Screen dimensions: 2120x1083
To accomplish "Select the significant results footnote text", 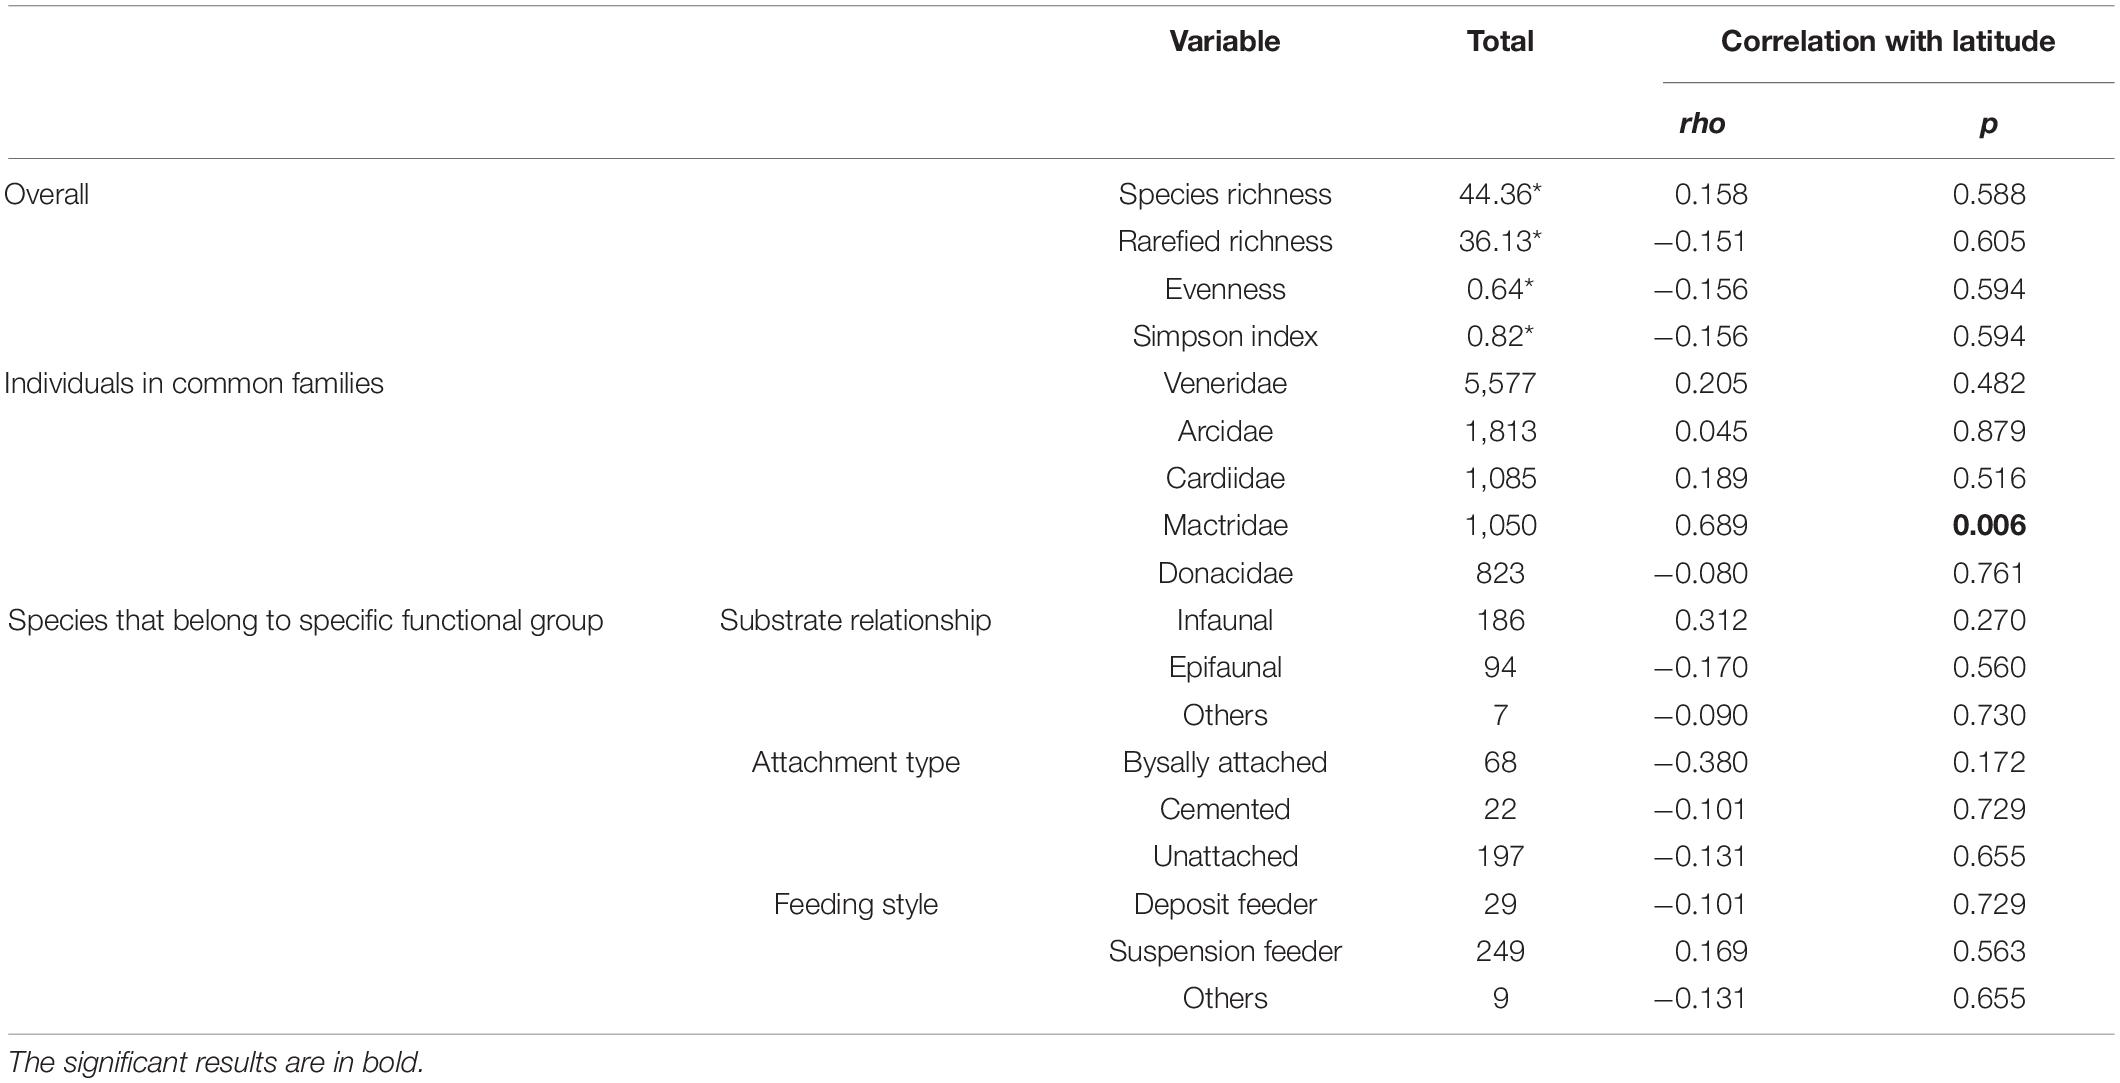I will click(215, 1062).
